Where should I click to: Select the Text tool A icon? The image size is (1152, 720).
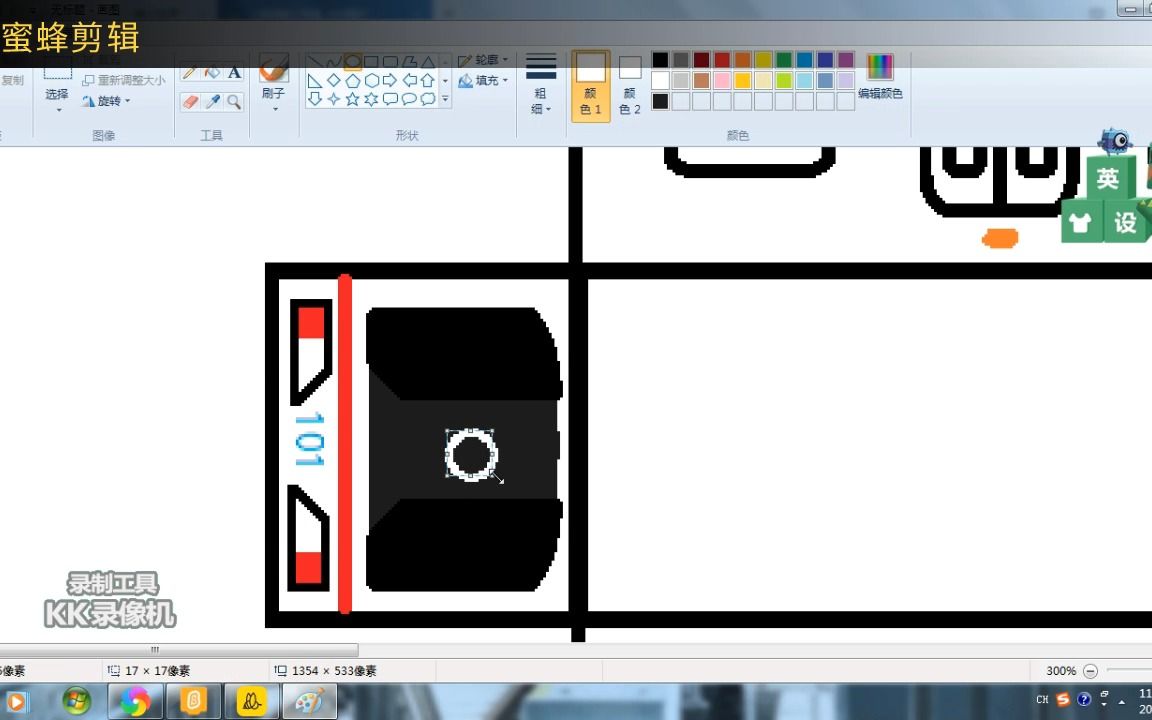point(234,72)
